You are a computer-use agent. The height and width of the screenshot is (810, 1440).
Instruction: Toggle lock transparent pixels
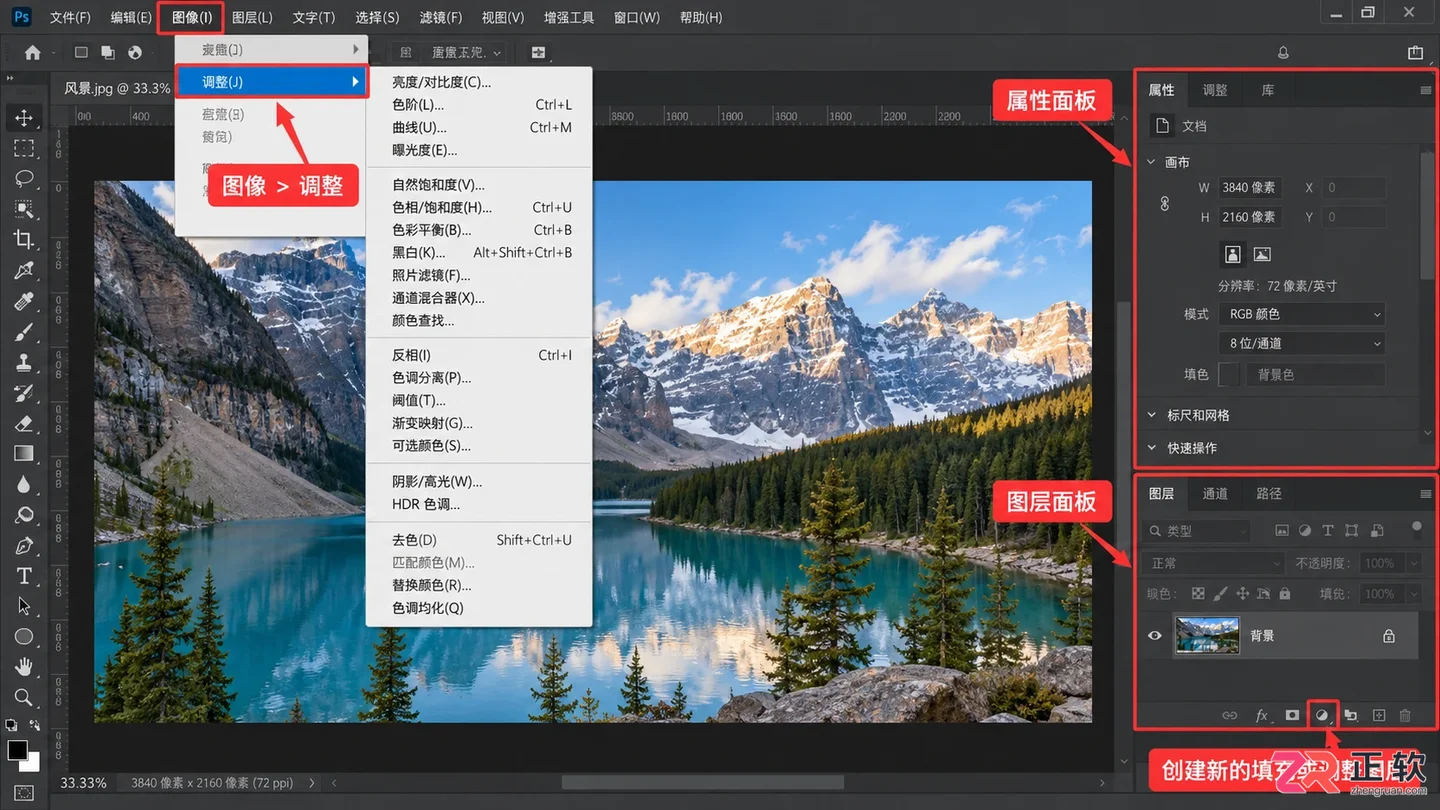(1198, 593)
